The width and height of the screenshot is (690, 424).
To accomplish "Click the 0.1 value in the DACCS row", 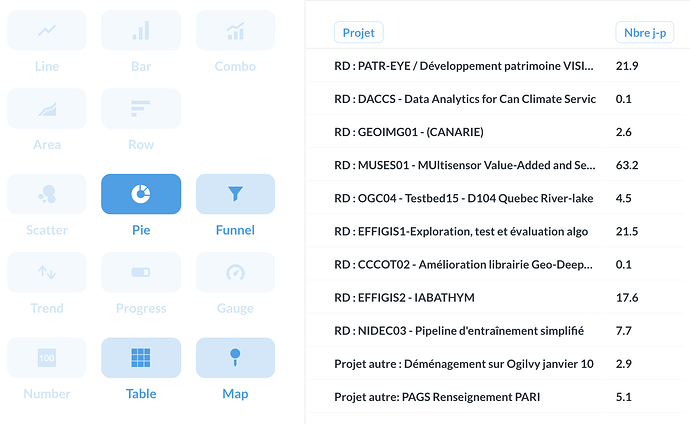I will tap(624, 99).
